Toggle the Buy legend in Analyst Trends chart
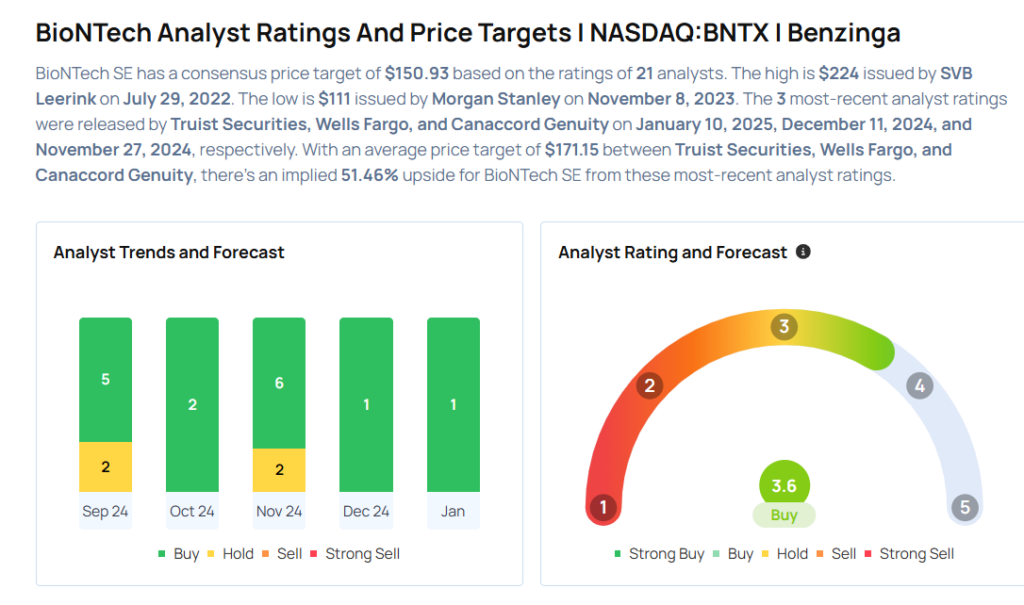Screen dimensions: 1024x605 pyautogui.click(x=179, y=554)
